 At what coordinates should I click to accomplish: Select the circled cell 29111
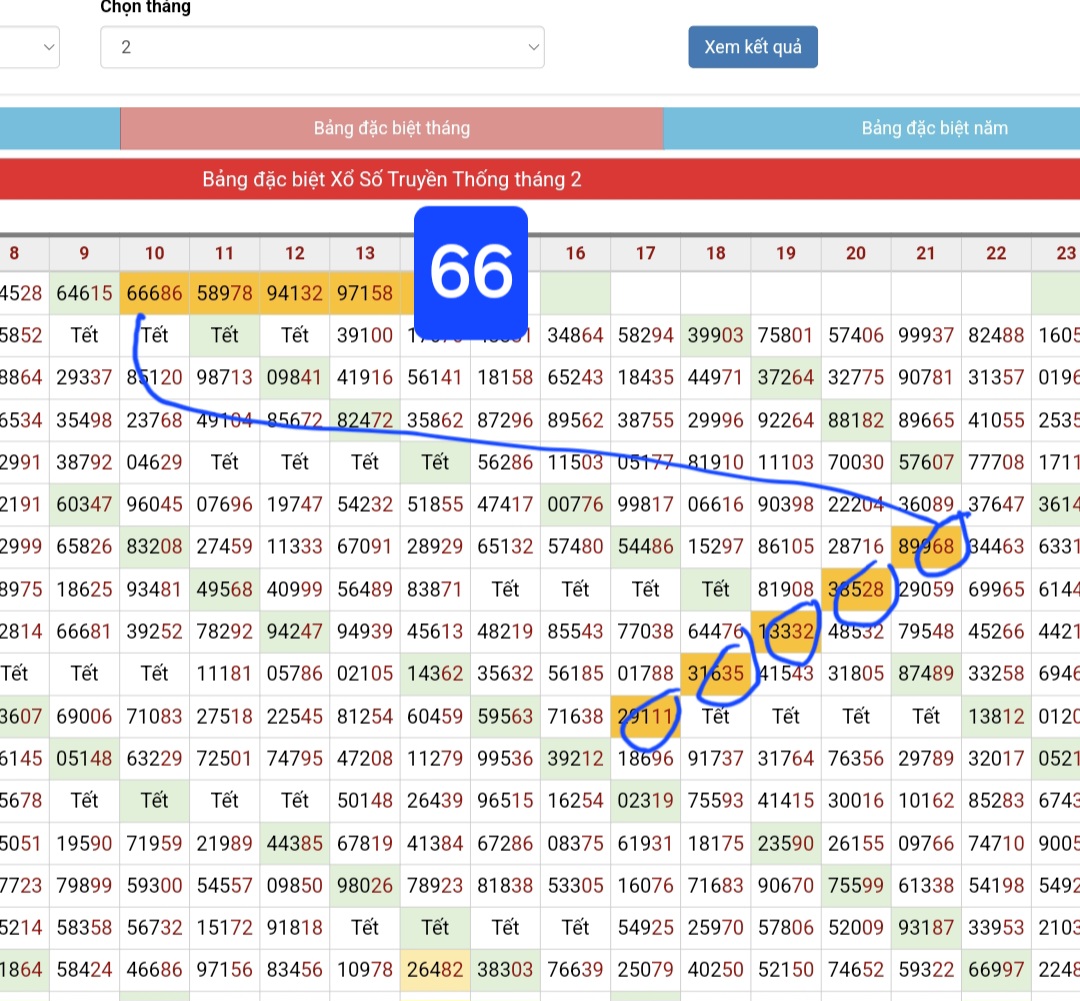tap(645, 716)
